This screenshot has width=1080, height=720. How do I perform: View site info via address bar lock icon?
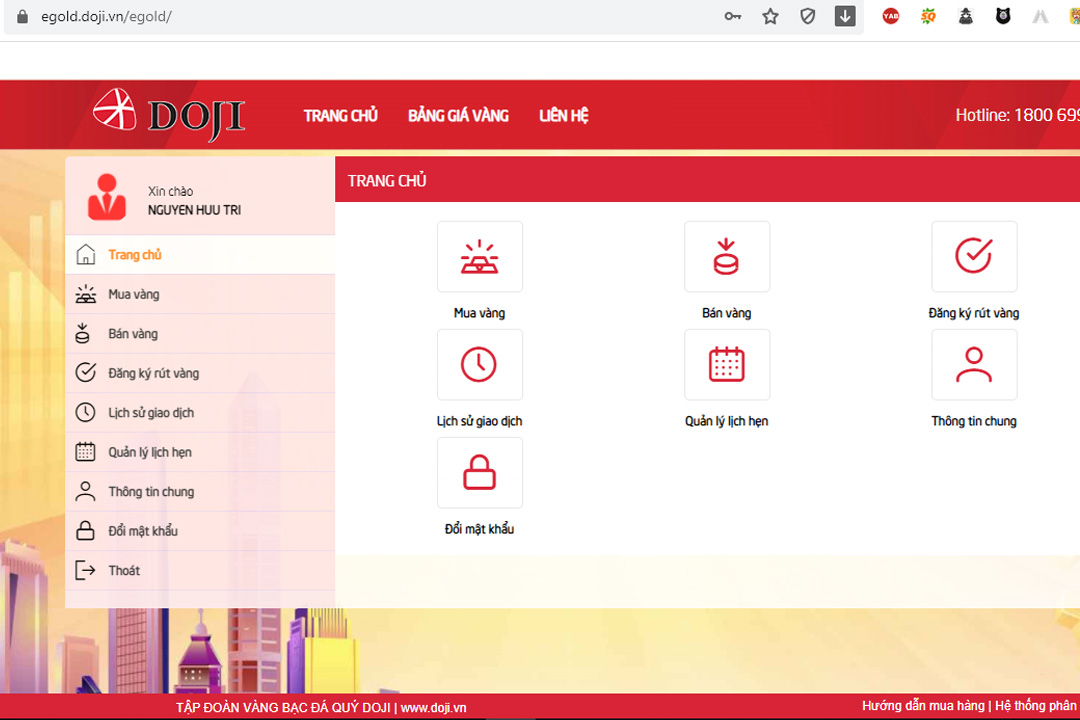tap(22, 17)
